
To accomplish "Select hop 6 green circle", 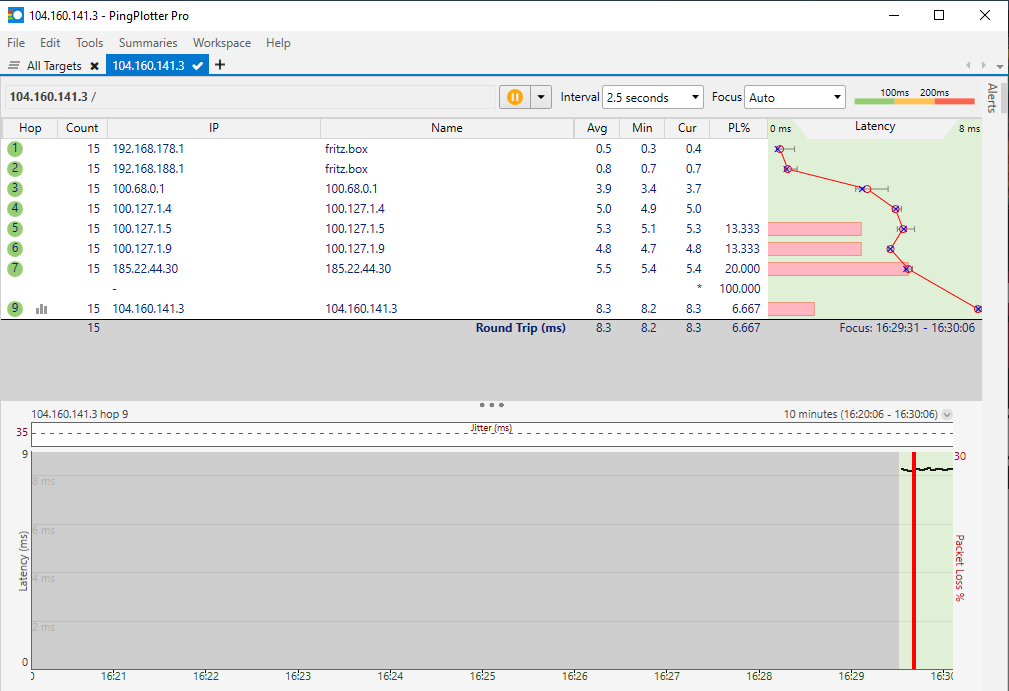I will pyautogui.click(x=15, y=248).
